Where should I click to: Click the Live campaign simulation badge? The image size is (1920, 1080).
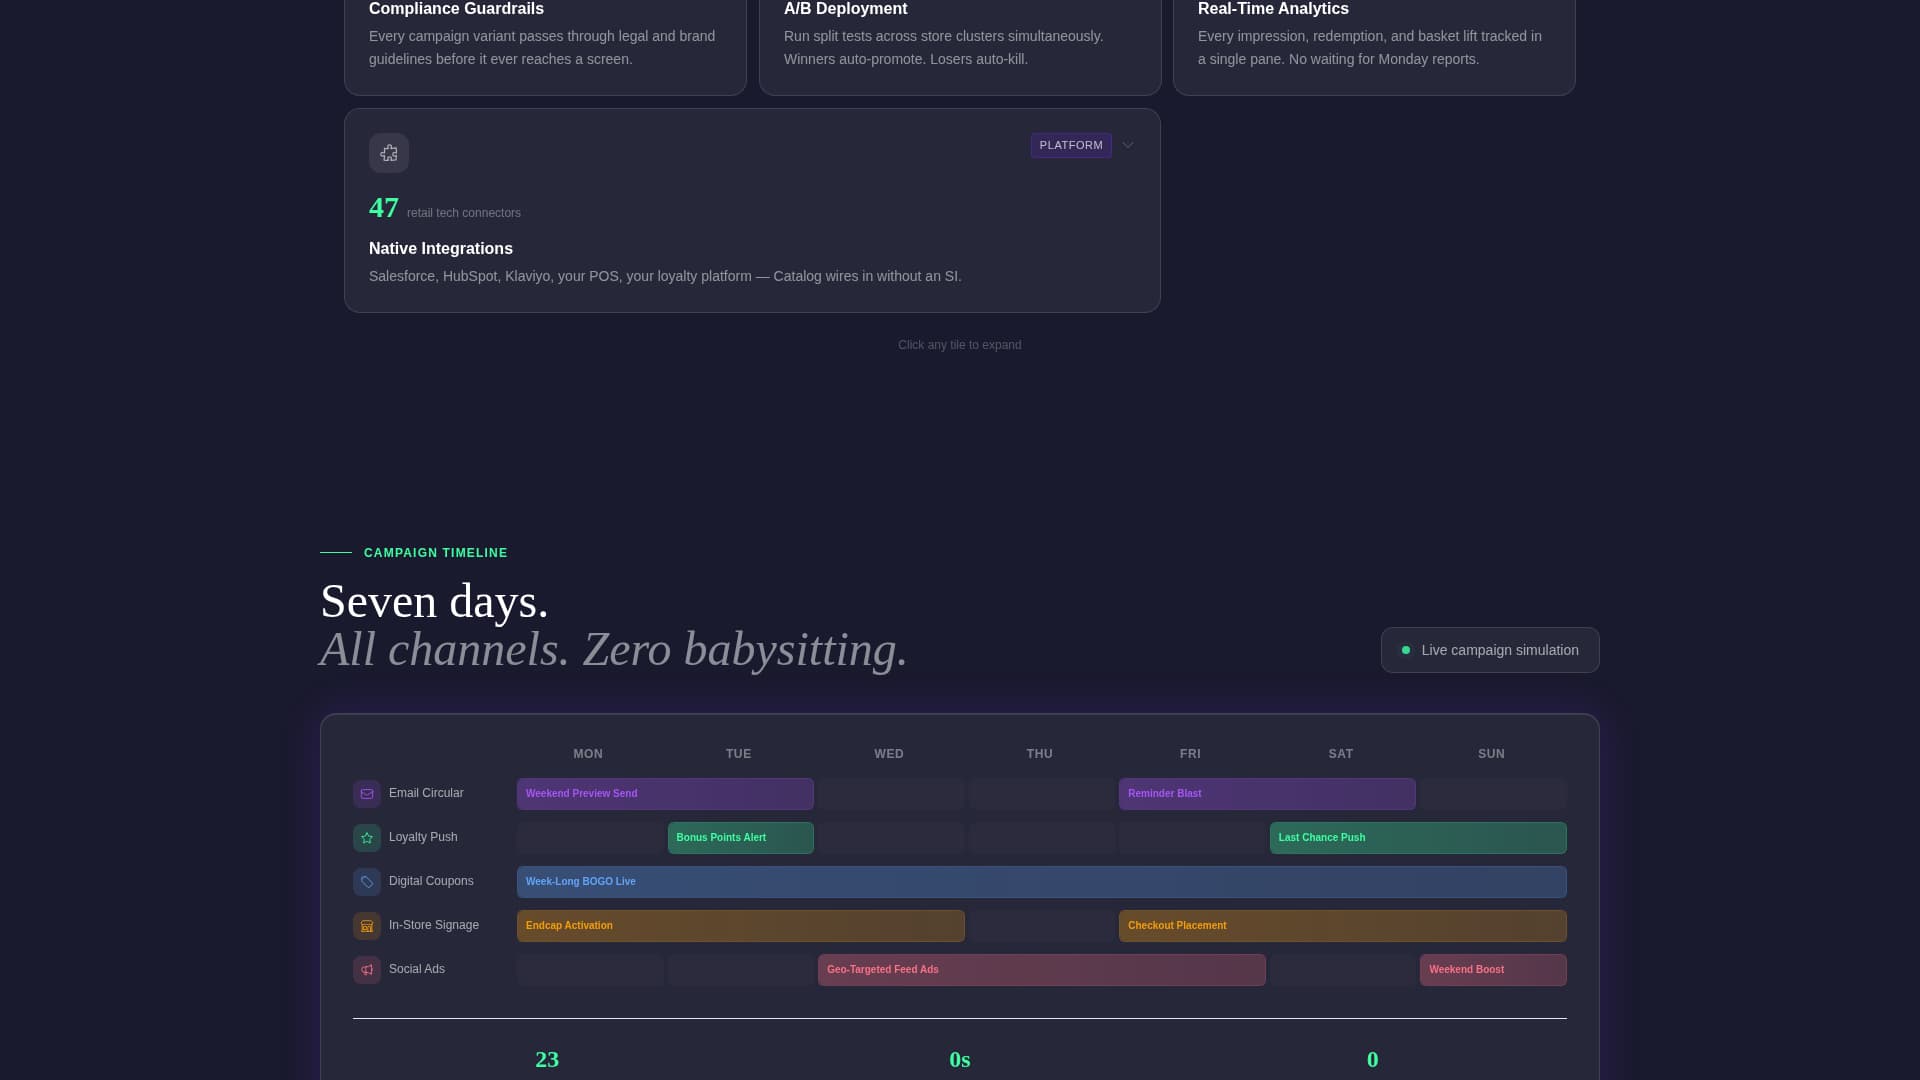point(1489,650)
